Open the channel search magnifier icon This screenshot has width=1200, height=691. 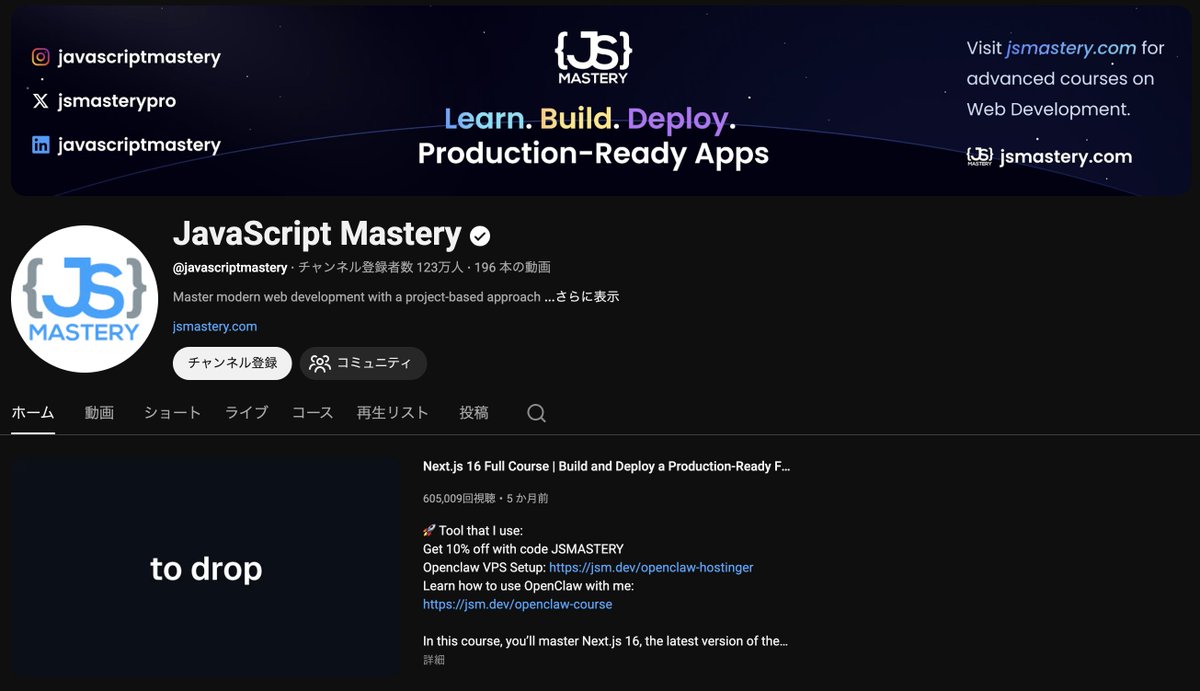point(536,413)
